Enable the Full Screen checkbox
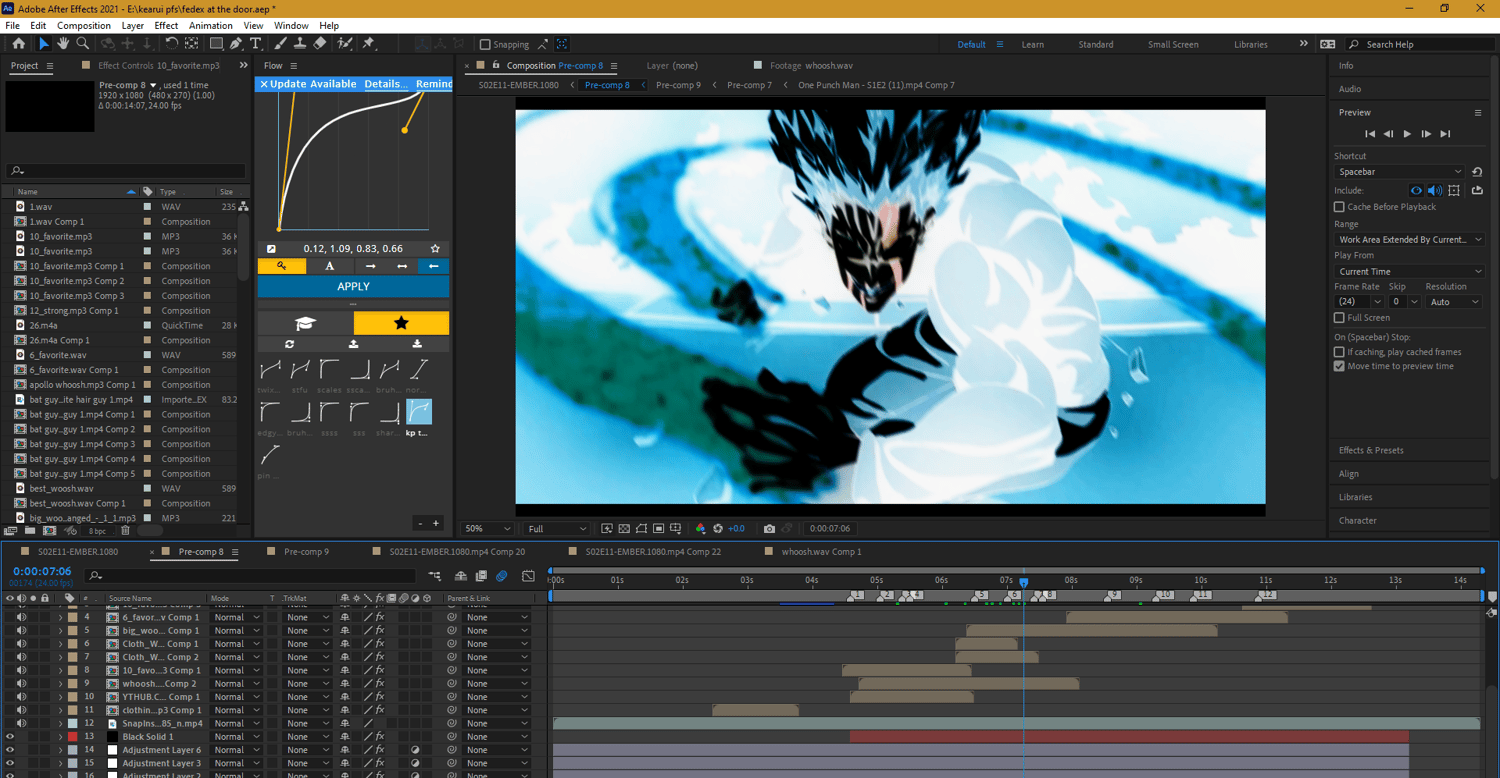 pos(1339,318)
